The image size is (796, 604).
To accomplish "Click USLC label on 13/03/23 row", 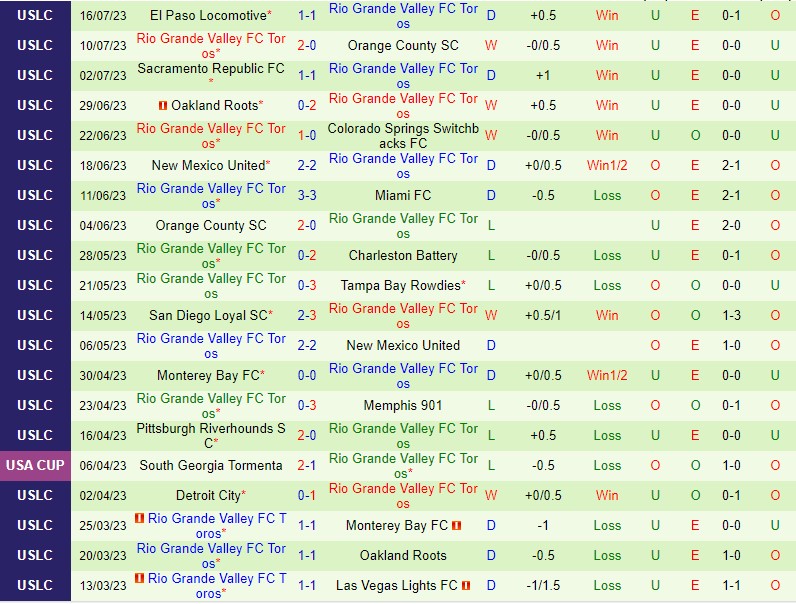I will (35, 585).
